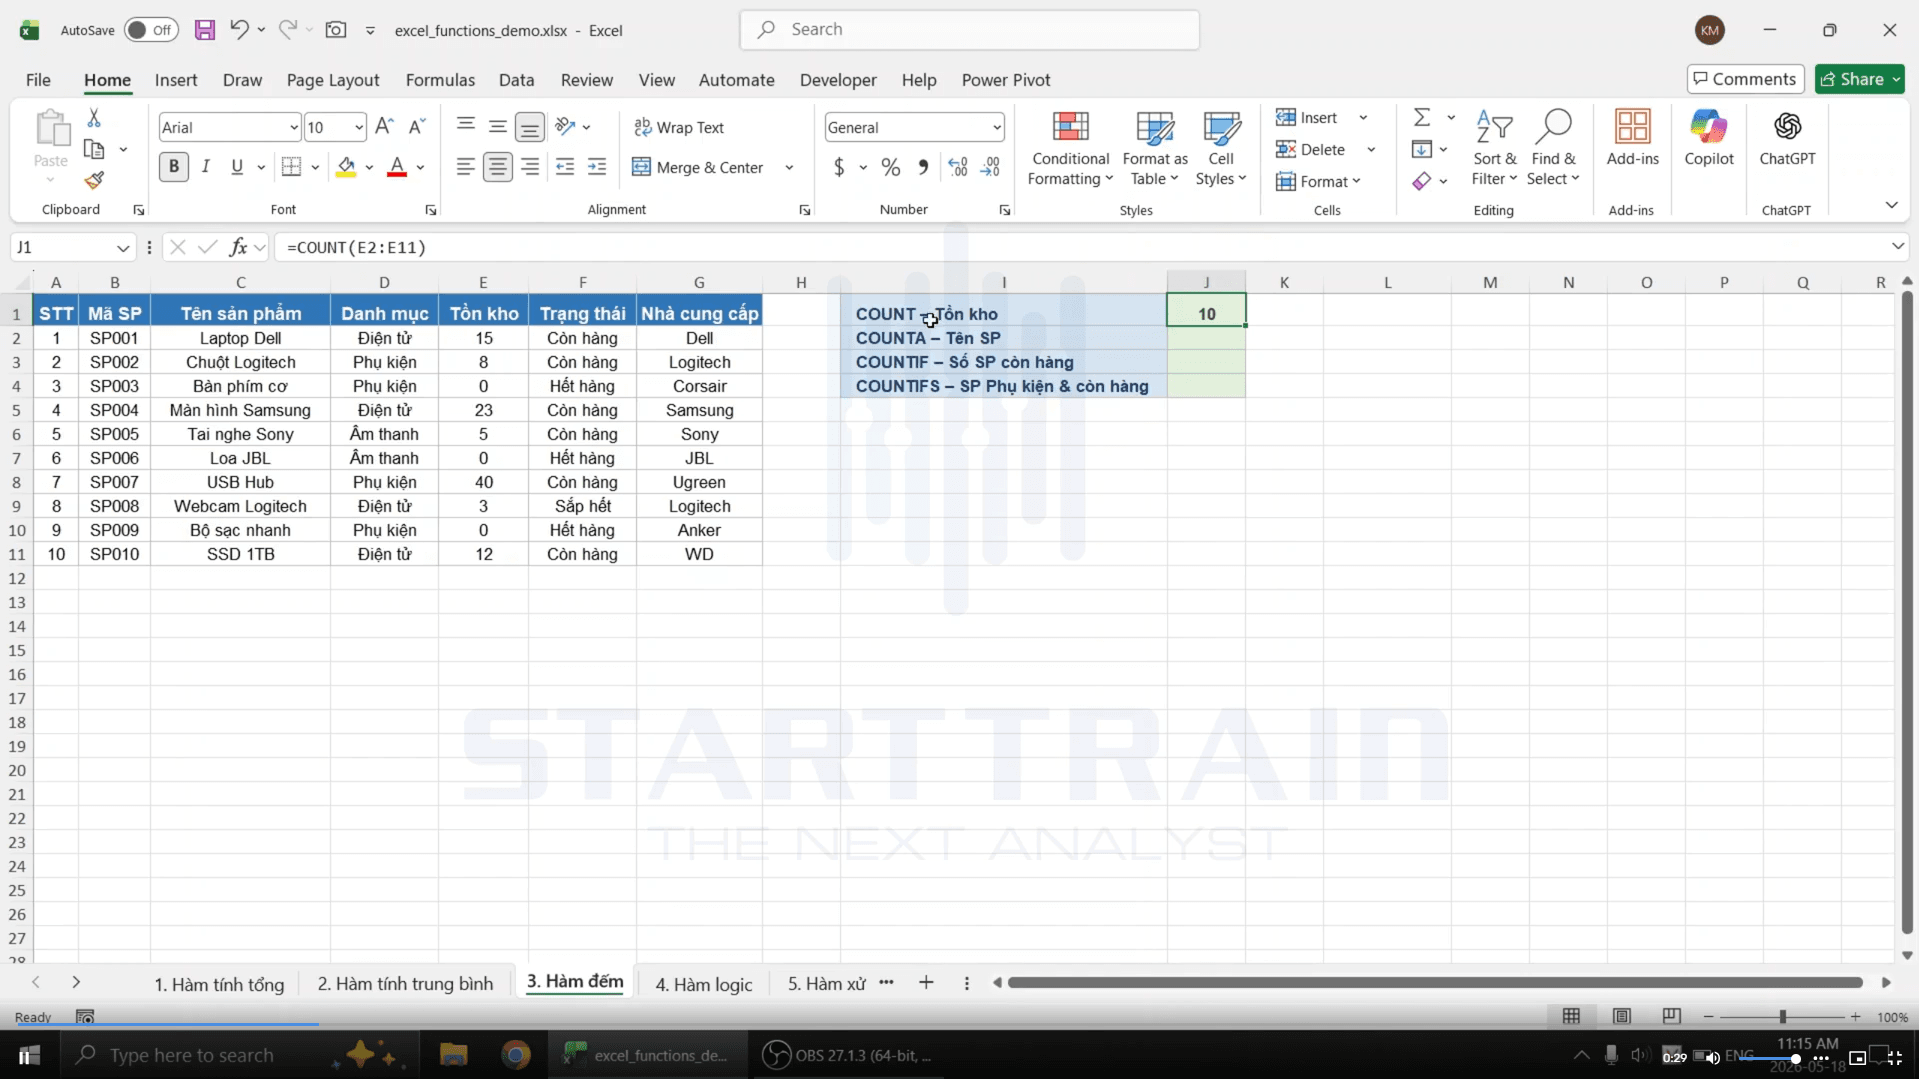The image size is (1919, 1079).
Task: Apply red Font Color swatch
Action: pyautogui.click(x=397, y=167)
